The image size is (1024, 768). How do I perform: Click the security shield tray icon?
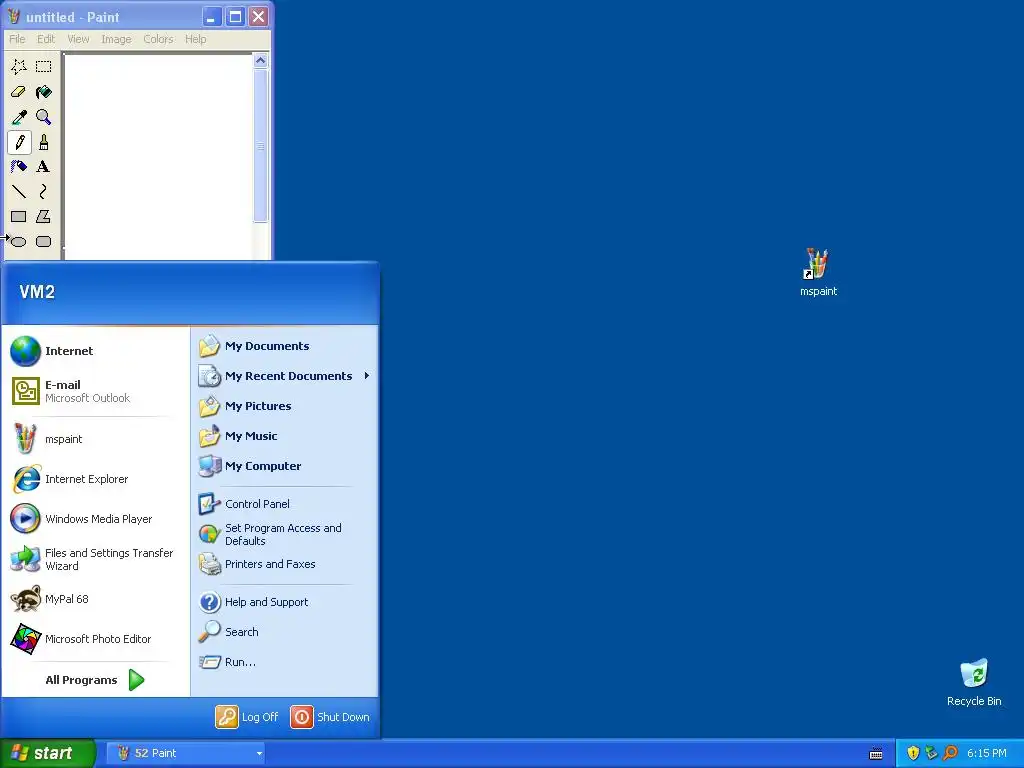pyautogui.click(x=914, y=754)
